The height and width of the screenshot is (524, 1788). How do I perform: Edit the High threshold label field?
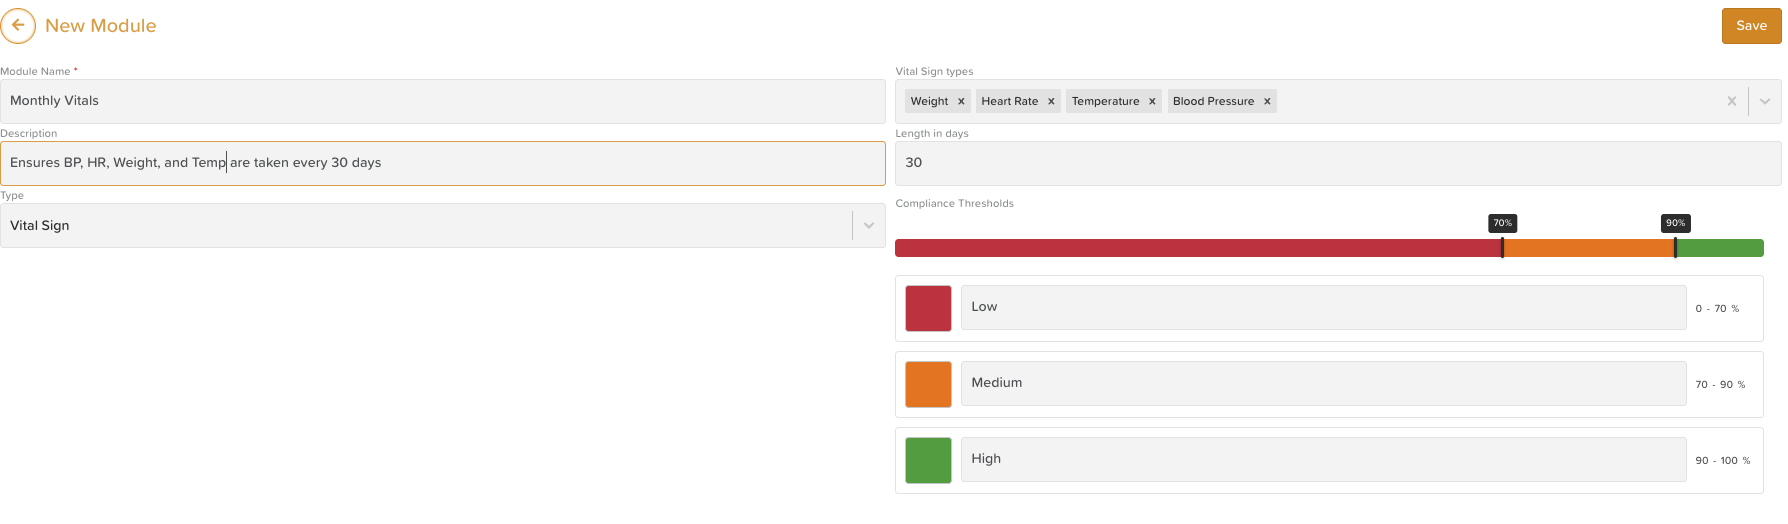[1323, 460]
